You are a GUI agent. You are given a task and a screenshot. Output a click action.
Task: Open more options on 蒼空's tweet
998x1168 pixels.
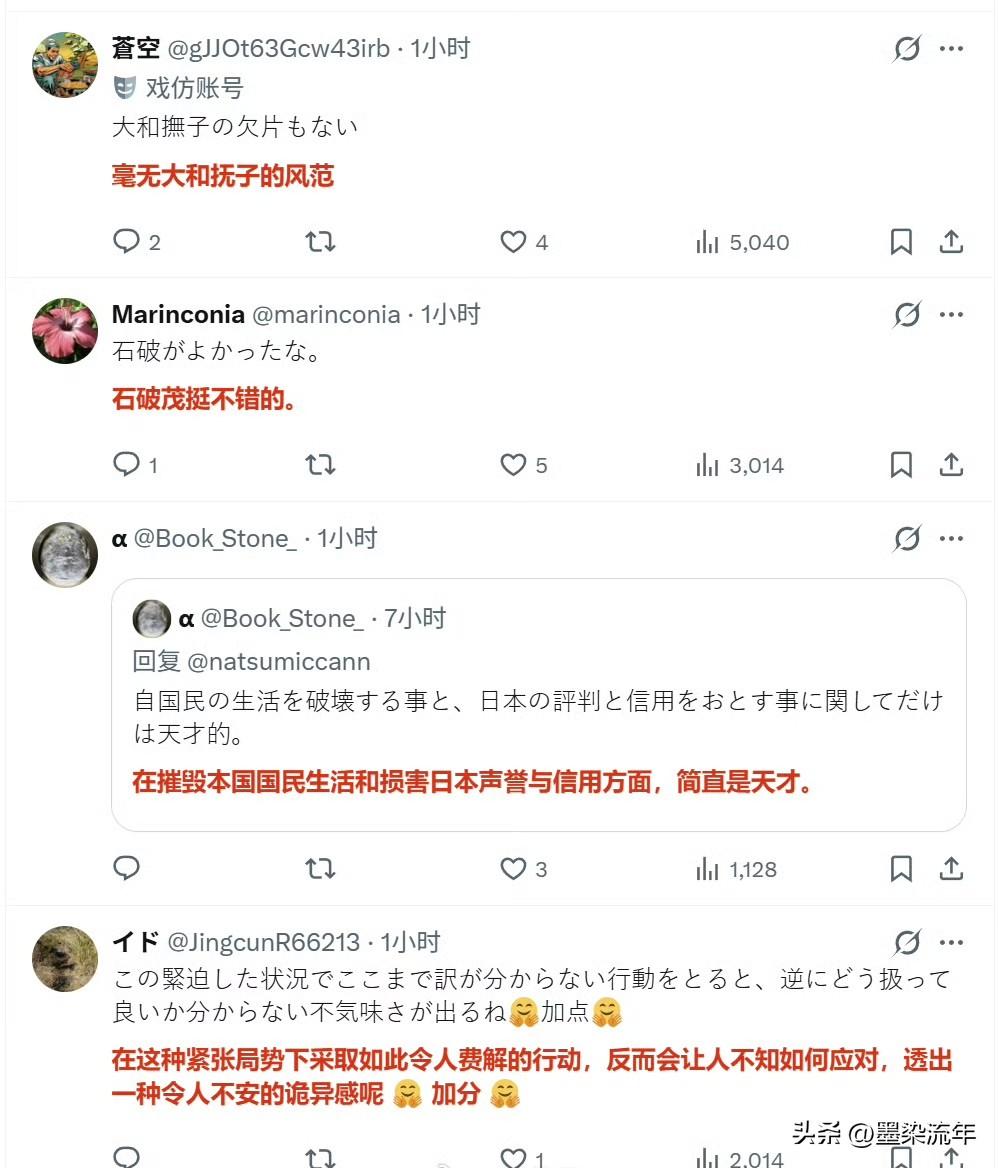951,48
